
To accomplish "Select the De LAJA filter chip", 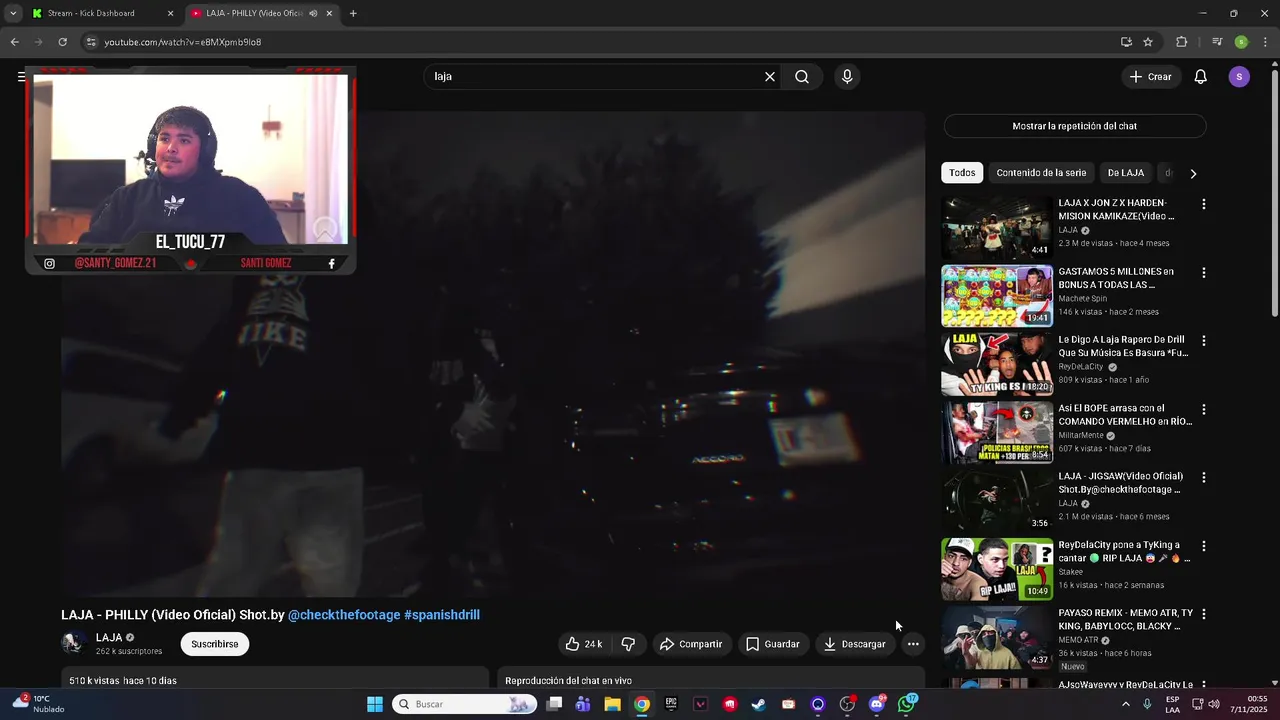I will 1126,173.
